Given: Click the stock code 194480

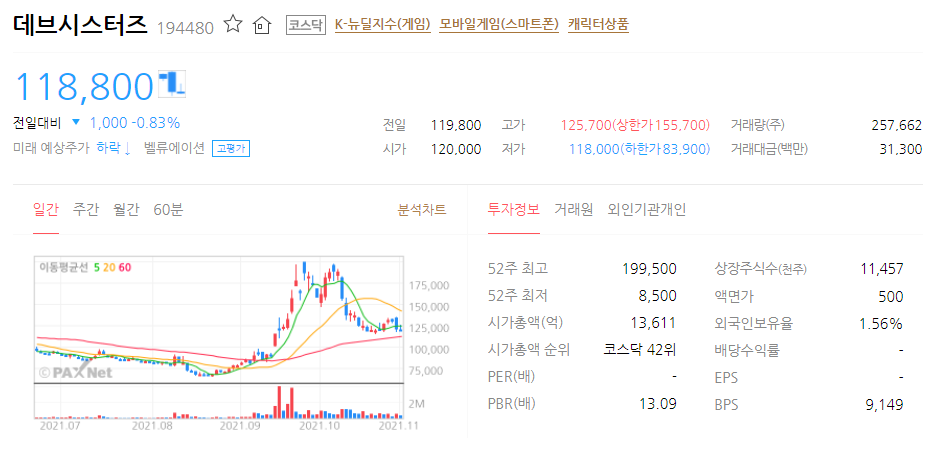Looking at the screenshot, I should tap(185, 28).
